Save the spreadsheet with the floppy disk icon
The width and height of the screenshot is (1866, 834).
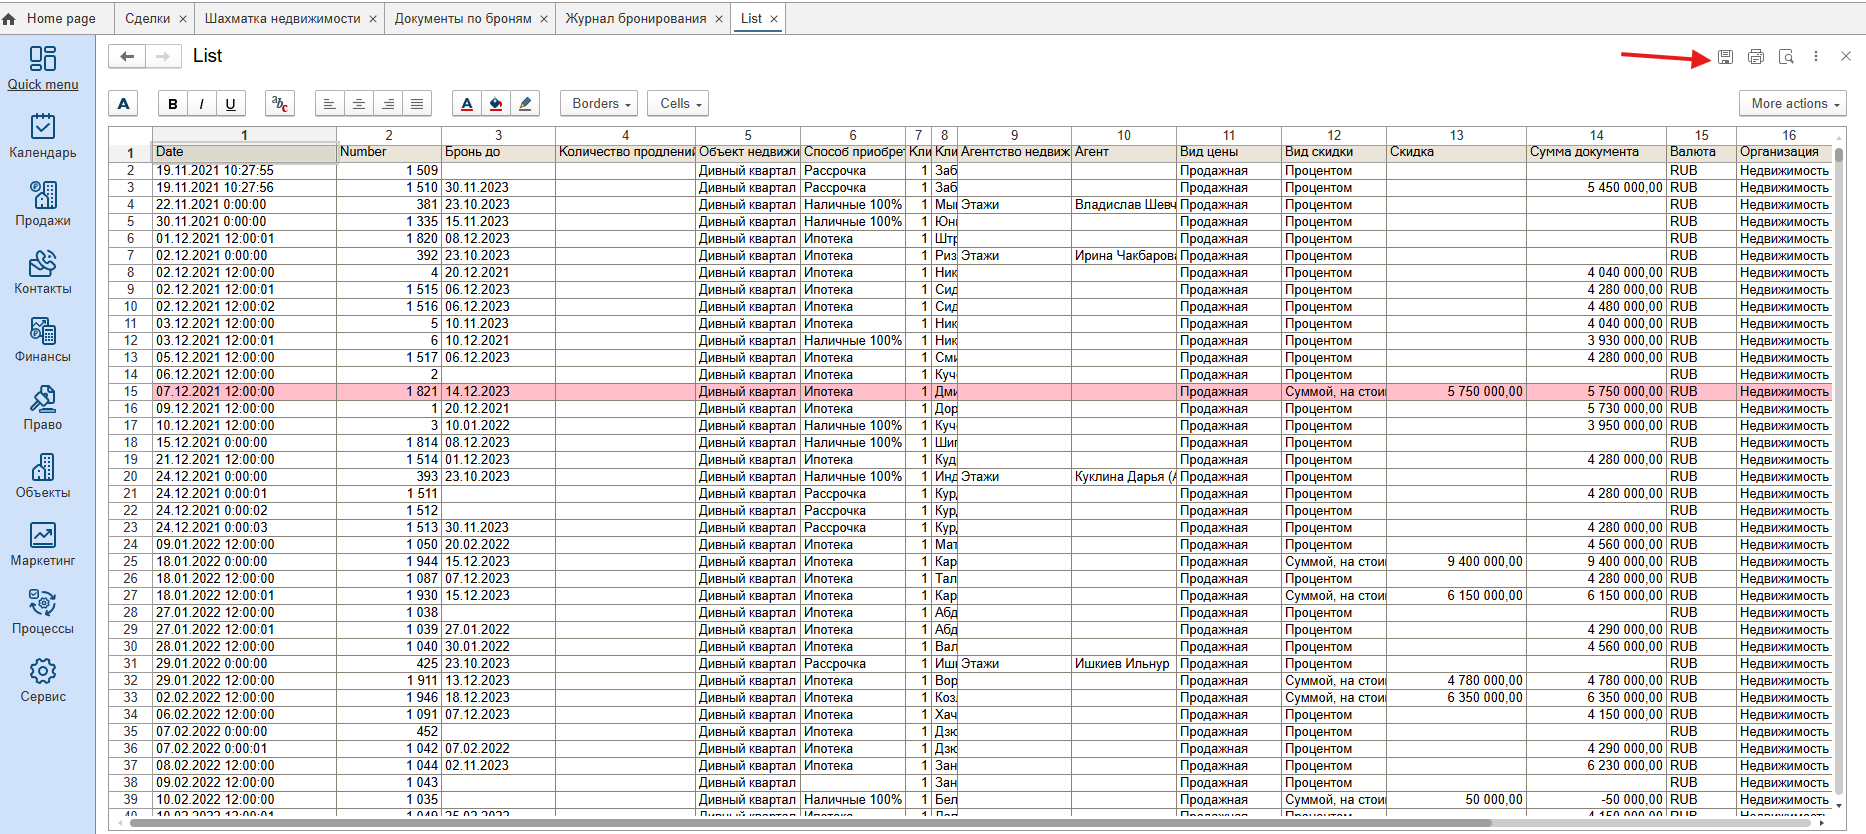point(1725,57)
